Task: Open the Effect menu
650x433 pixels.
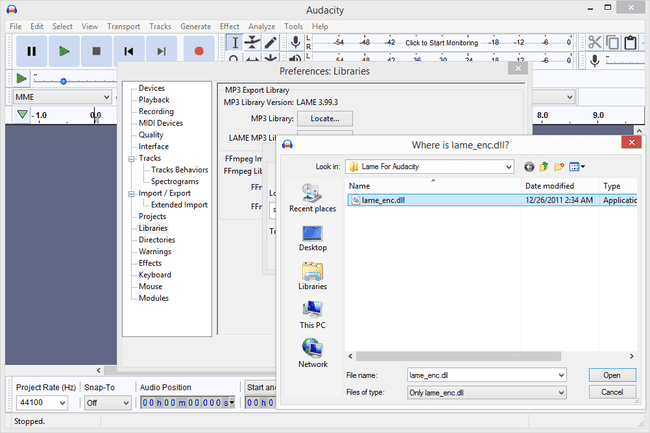Action: (x=229, y=26)
